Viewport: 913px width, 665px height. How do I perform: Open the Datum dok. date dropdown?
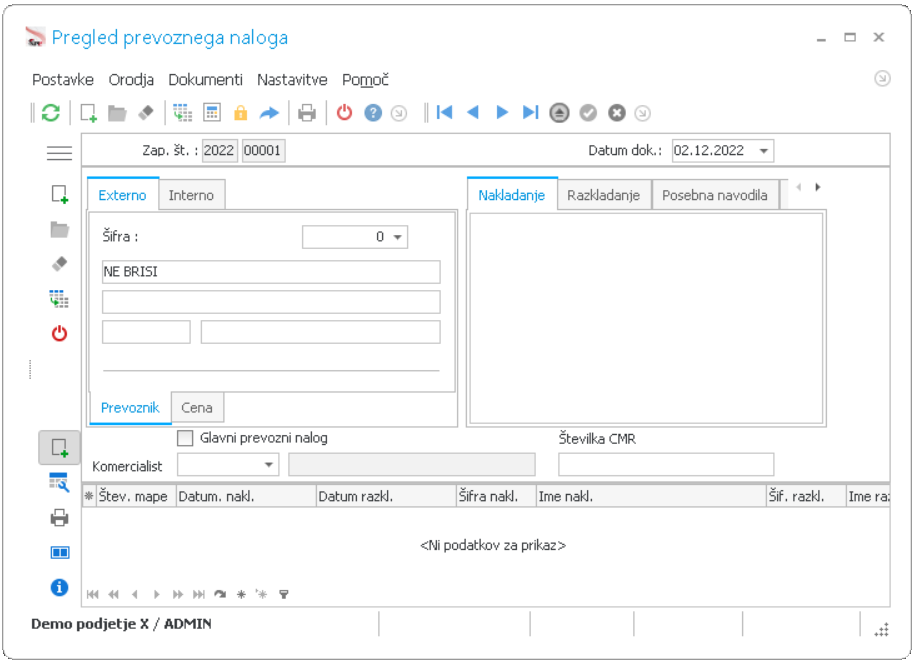pyautogui.click(x=763, y=151)
